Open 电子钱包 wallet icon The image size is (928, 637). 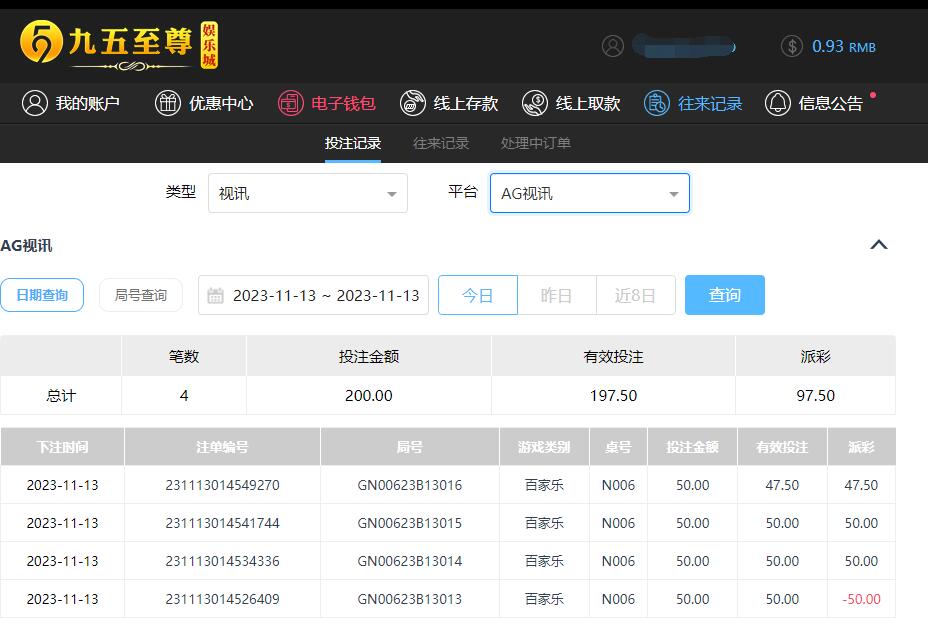tap(291, 103)
